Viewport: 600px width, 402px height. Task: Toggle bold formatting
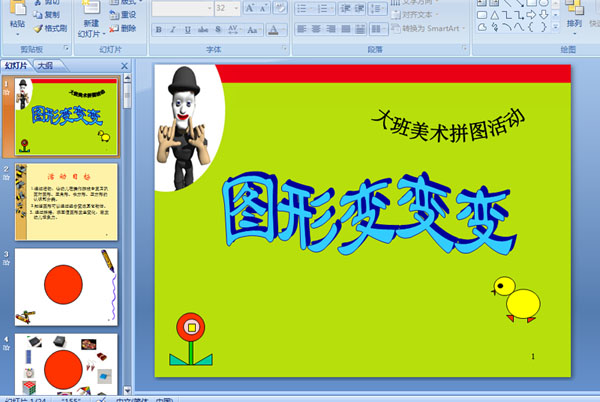pos(158,30)
